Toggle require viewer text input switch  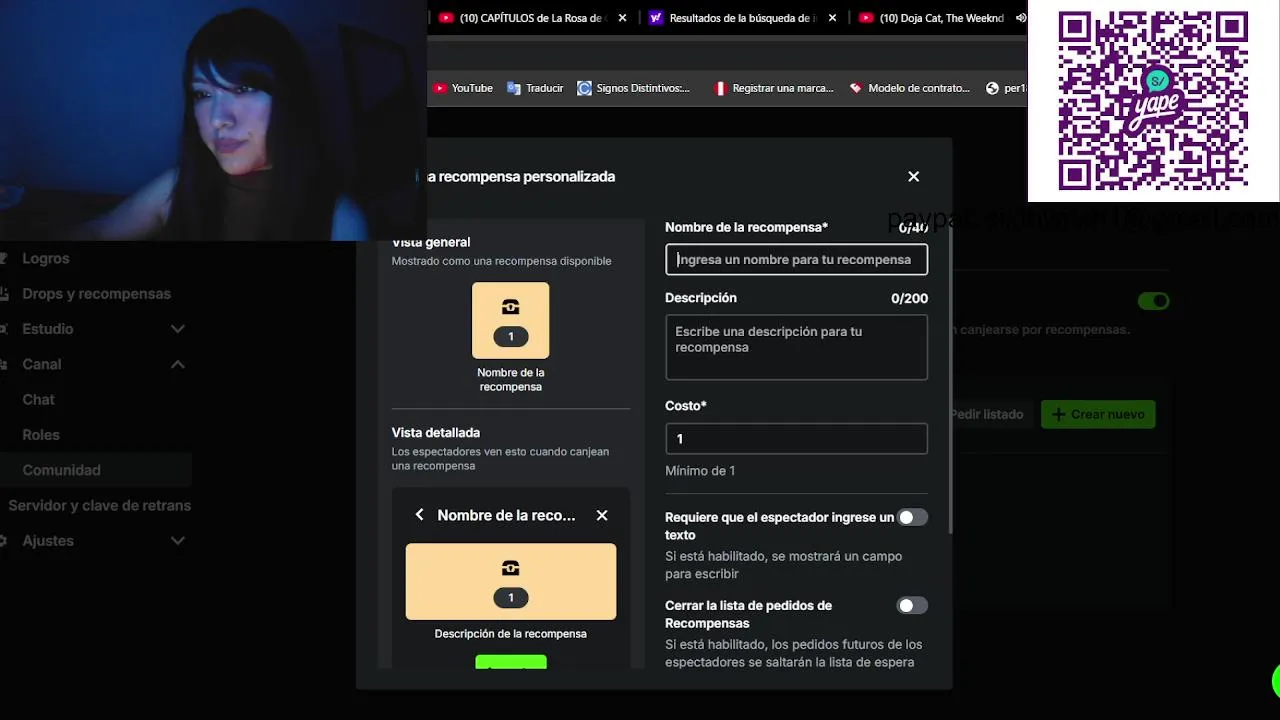point(912,517)
